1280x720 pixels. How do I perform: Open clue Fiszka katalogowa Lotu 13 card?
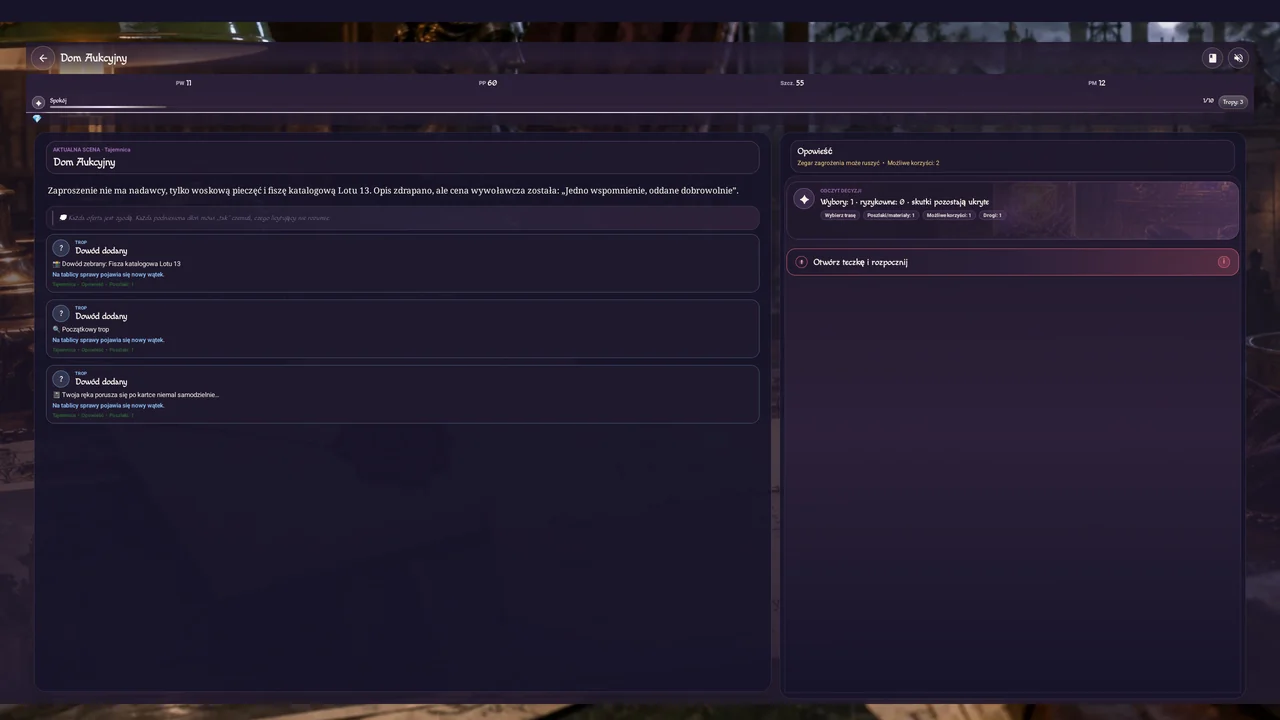pyautogui.click(x=402, y=263)
